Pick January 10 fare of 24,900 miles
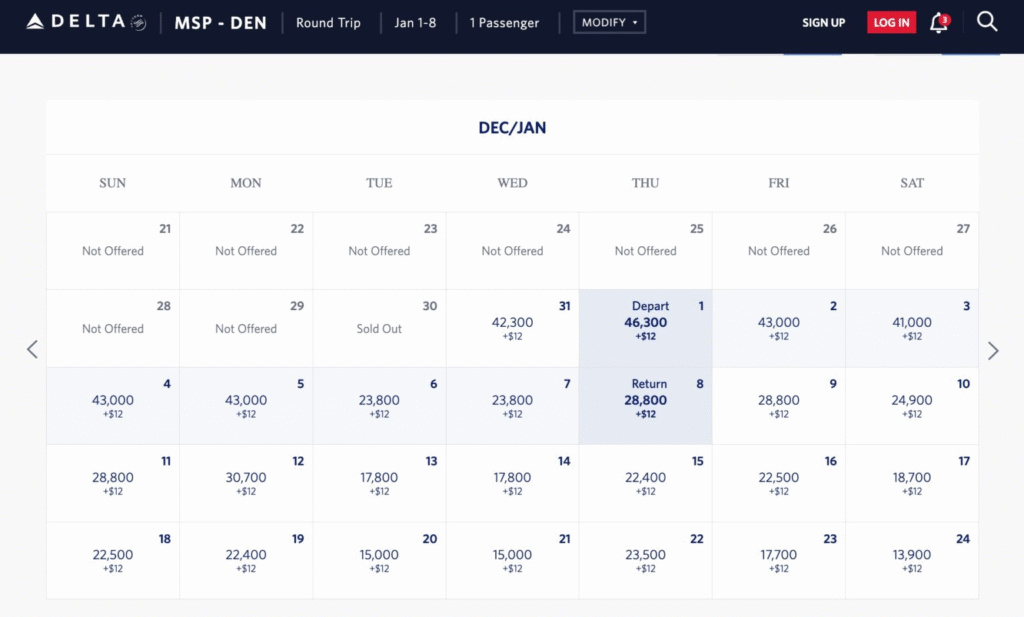Screen dimensions: 1024x617 911,405
